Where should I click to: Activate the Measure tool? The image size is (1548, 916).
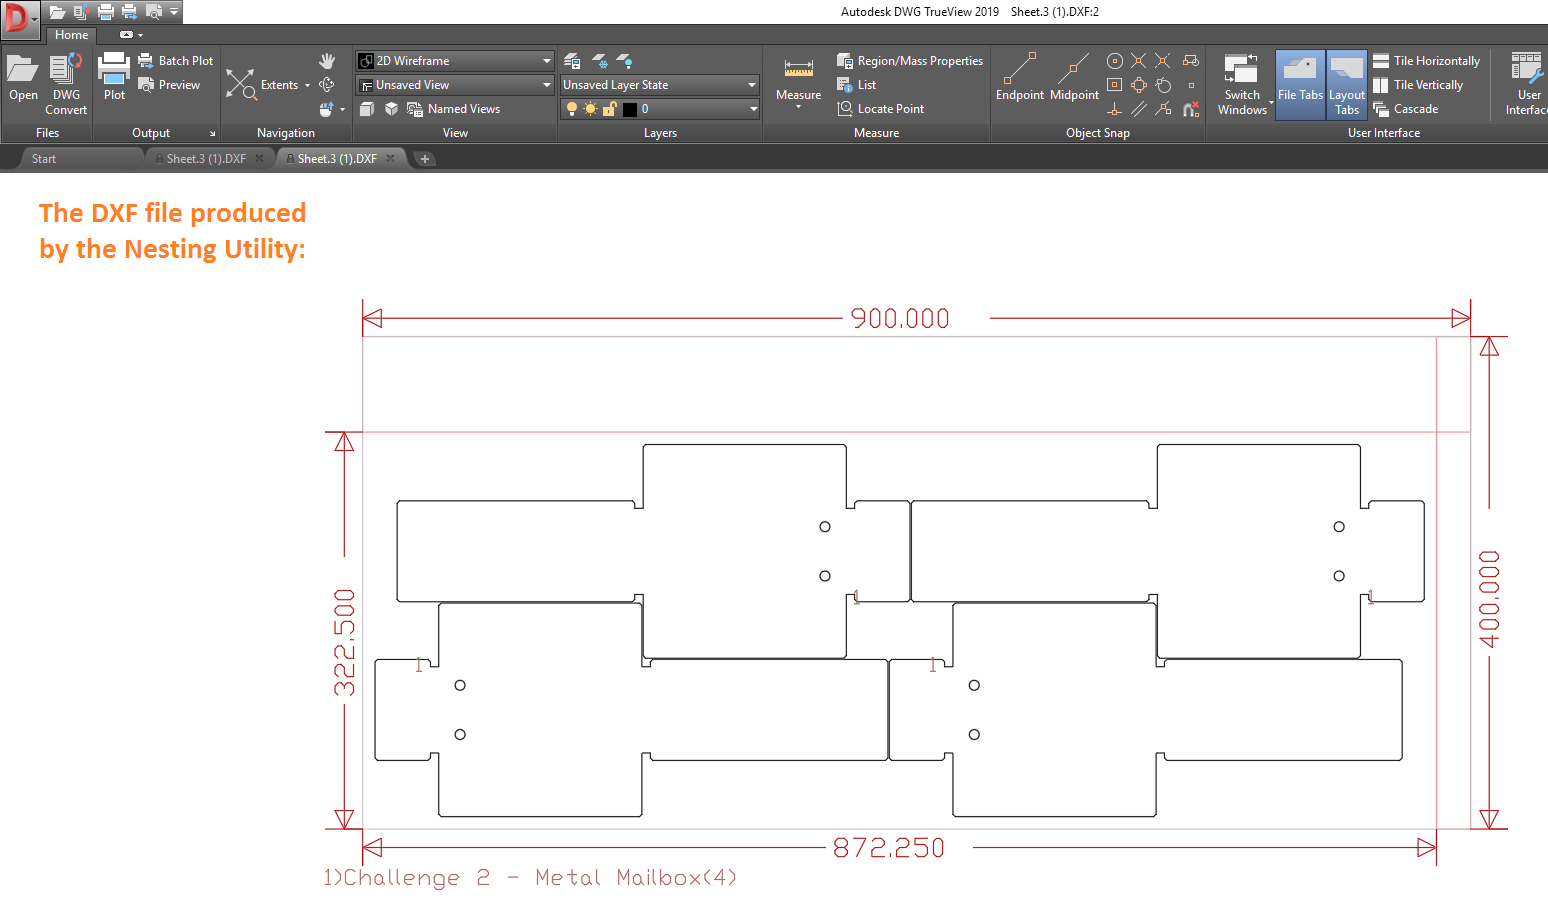point(797,75)
